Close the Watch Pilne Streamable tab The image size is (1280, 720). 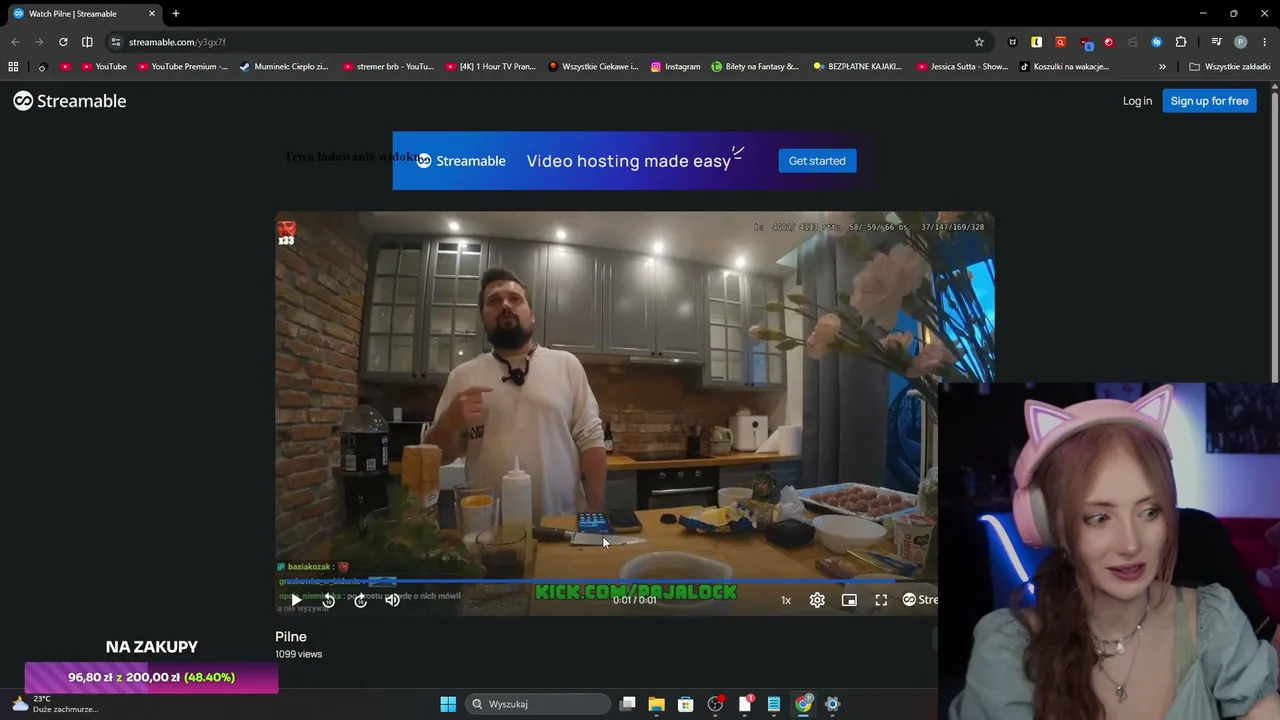[x=152, y=14]
